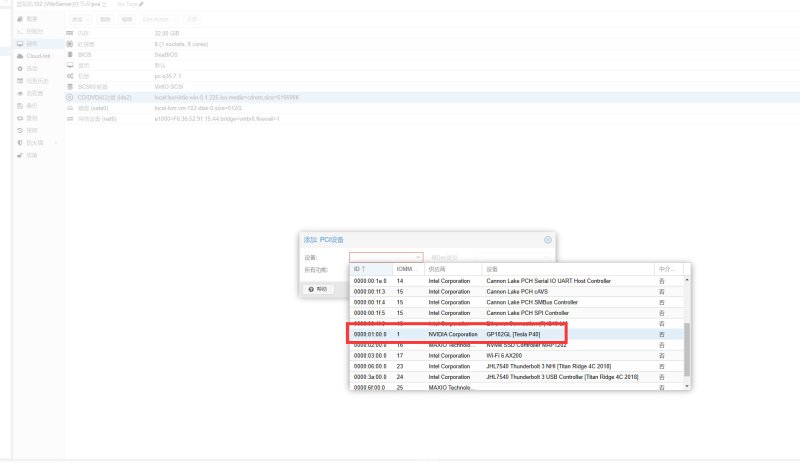Open the 添加 add hardware dropdown
This screenshot has width=800, height=463.
pyautogui.click(x=81, y=19)
